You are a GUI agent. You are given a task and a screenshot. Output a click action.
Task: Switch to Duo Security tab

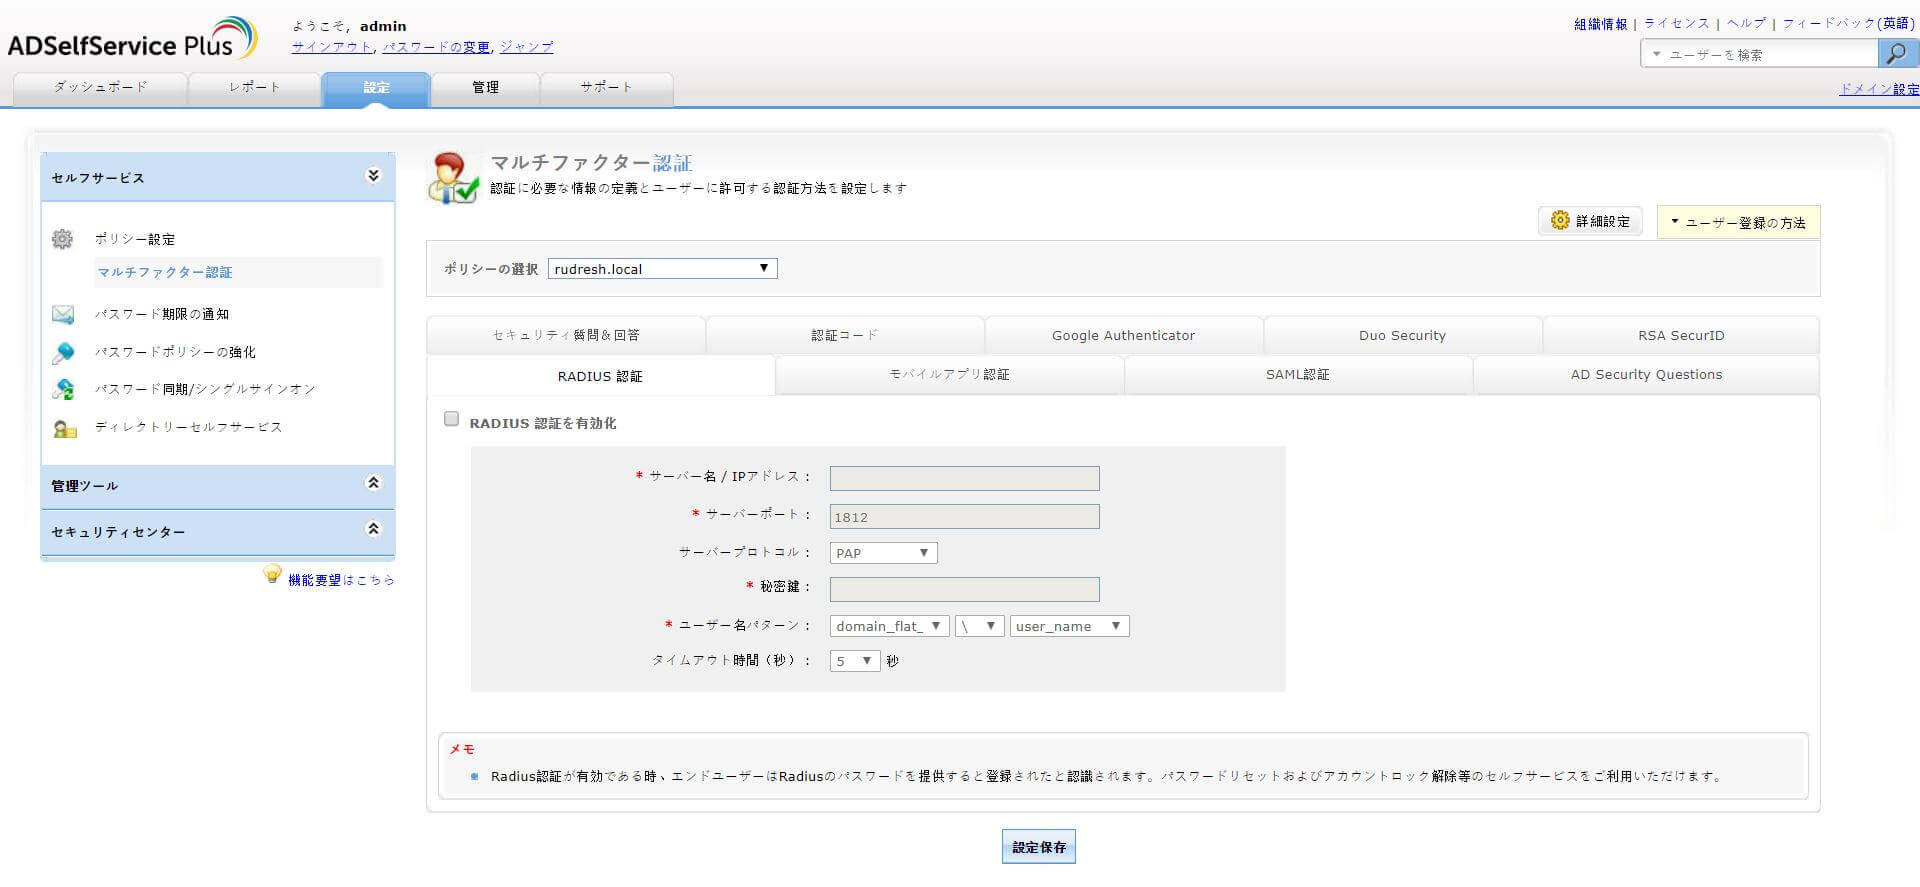tap(1402, 335)
